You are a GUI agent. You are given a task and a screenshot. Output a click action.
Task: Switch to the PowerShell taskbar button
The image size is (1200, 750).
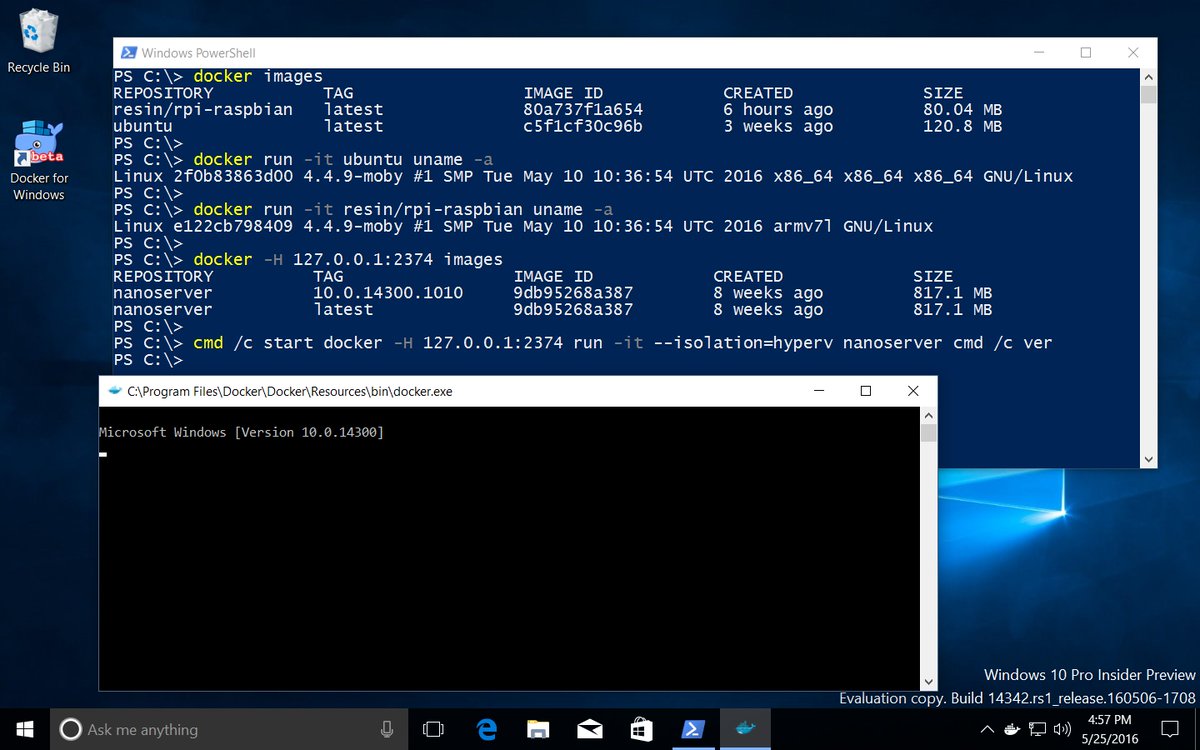[692, 729]
